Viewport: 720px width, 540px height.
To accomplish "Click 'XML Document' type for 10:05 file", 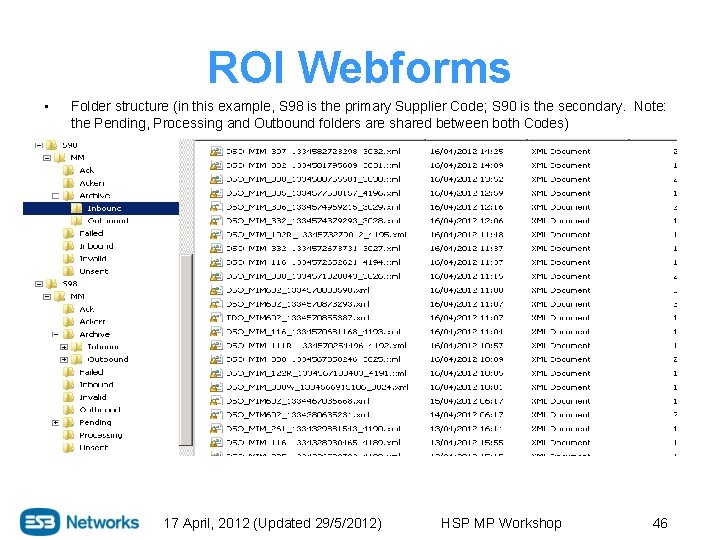I will click(561, 373).
